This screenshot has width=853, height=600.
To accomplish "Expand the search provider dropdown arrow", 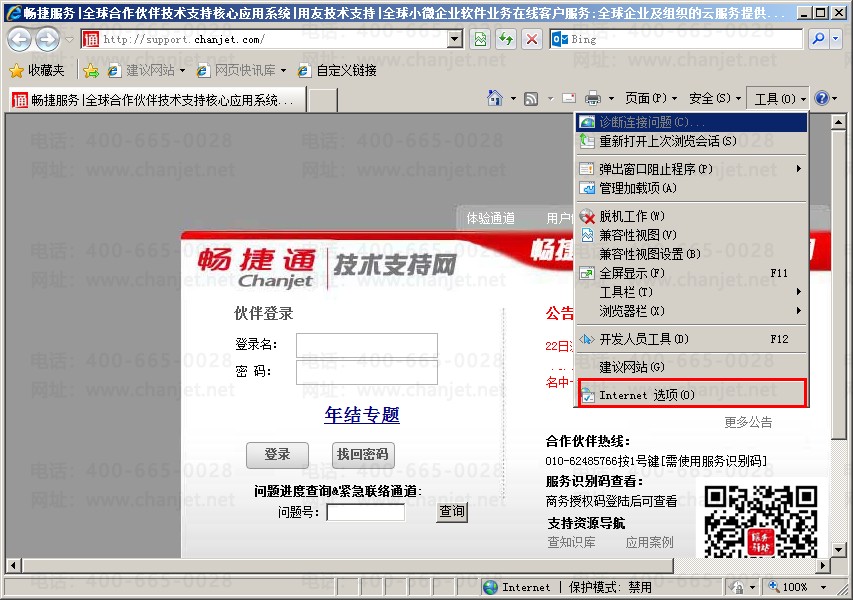I will coord(836,39).
